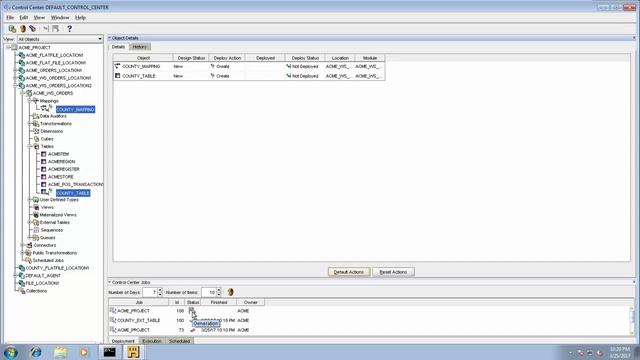Expand the User Defined Types node

(30, 200)
